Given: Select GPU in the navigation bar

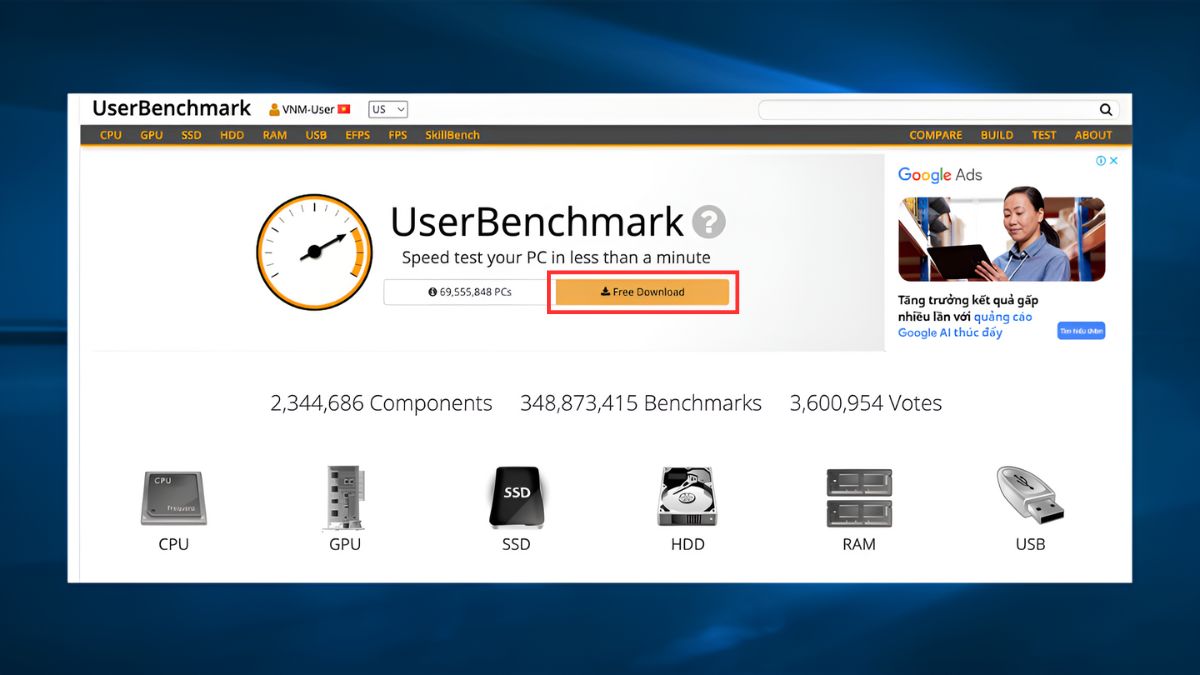Looking at the screenshot, I should click(151, 135).
